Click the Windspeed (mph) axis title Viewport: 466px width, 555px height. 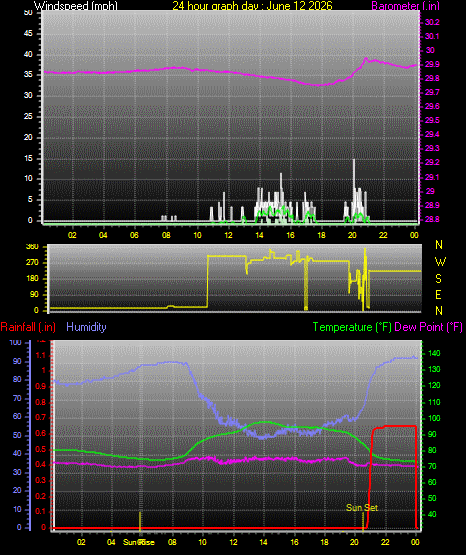coord(76,5)
